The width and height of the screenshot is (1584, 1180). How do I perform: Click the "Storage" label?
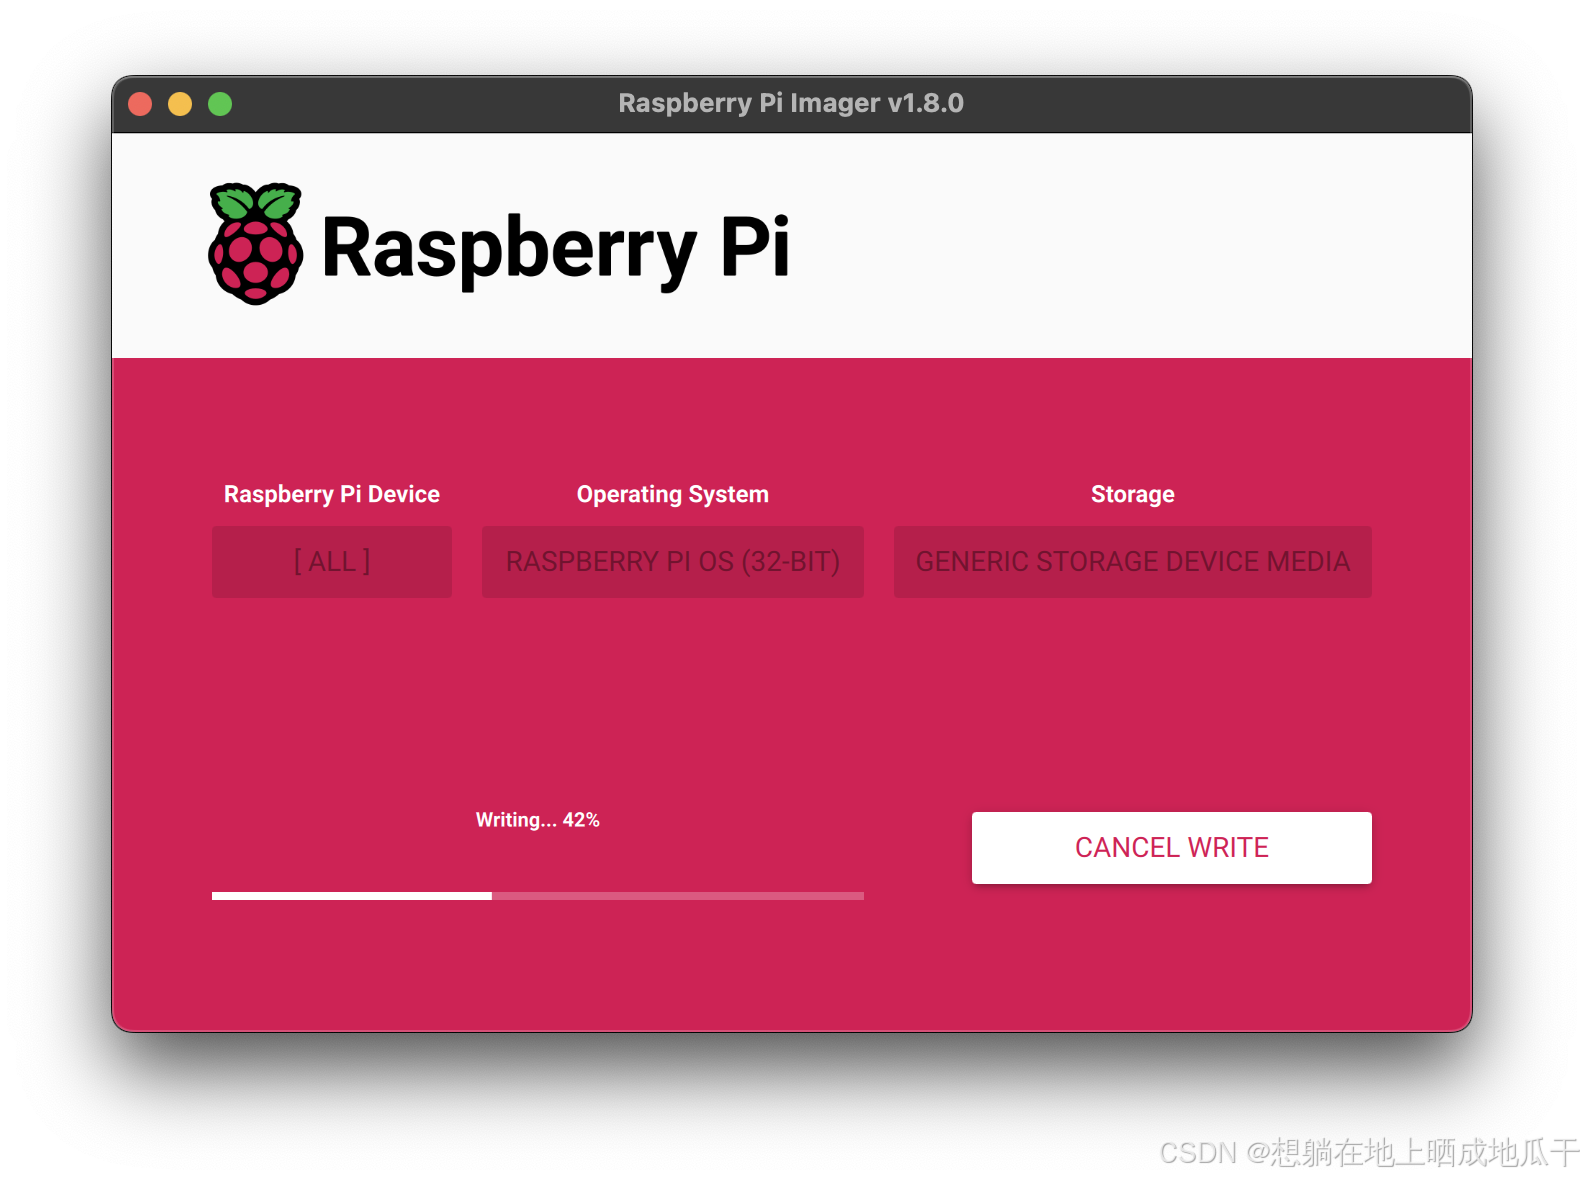click(x=1133, y=494)
